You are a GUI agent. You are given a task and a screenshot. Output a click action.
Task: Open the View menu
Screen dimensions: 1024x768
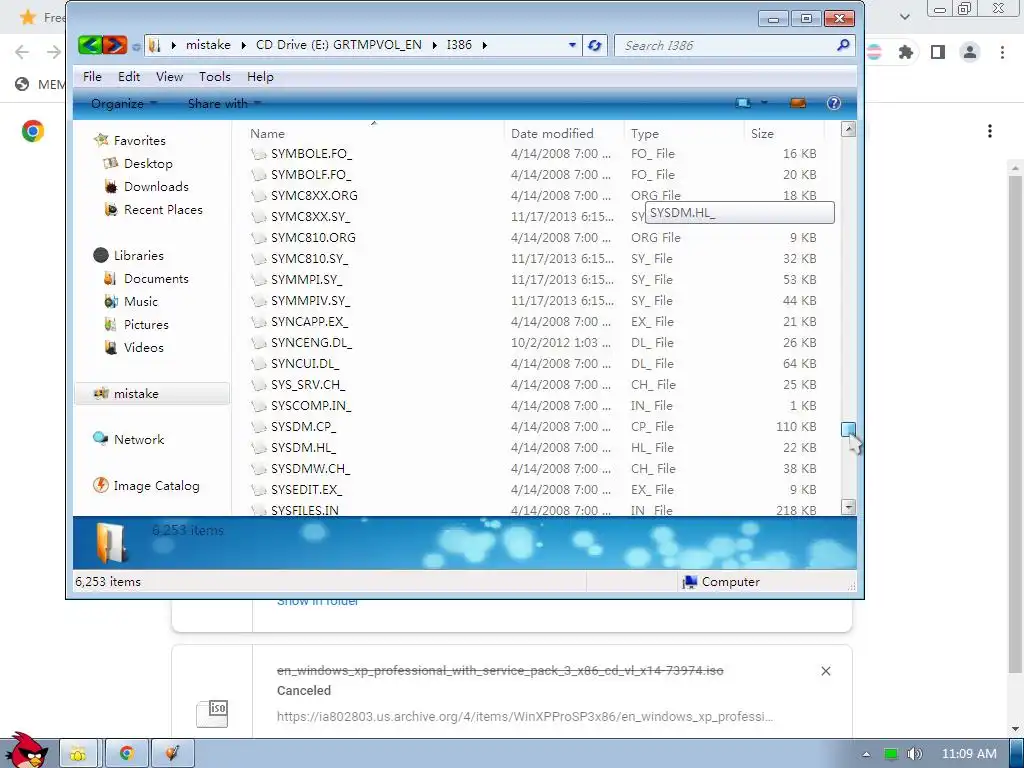point(169,76)
